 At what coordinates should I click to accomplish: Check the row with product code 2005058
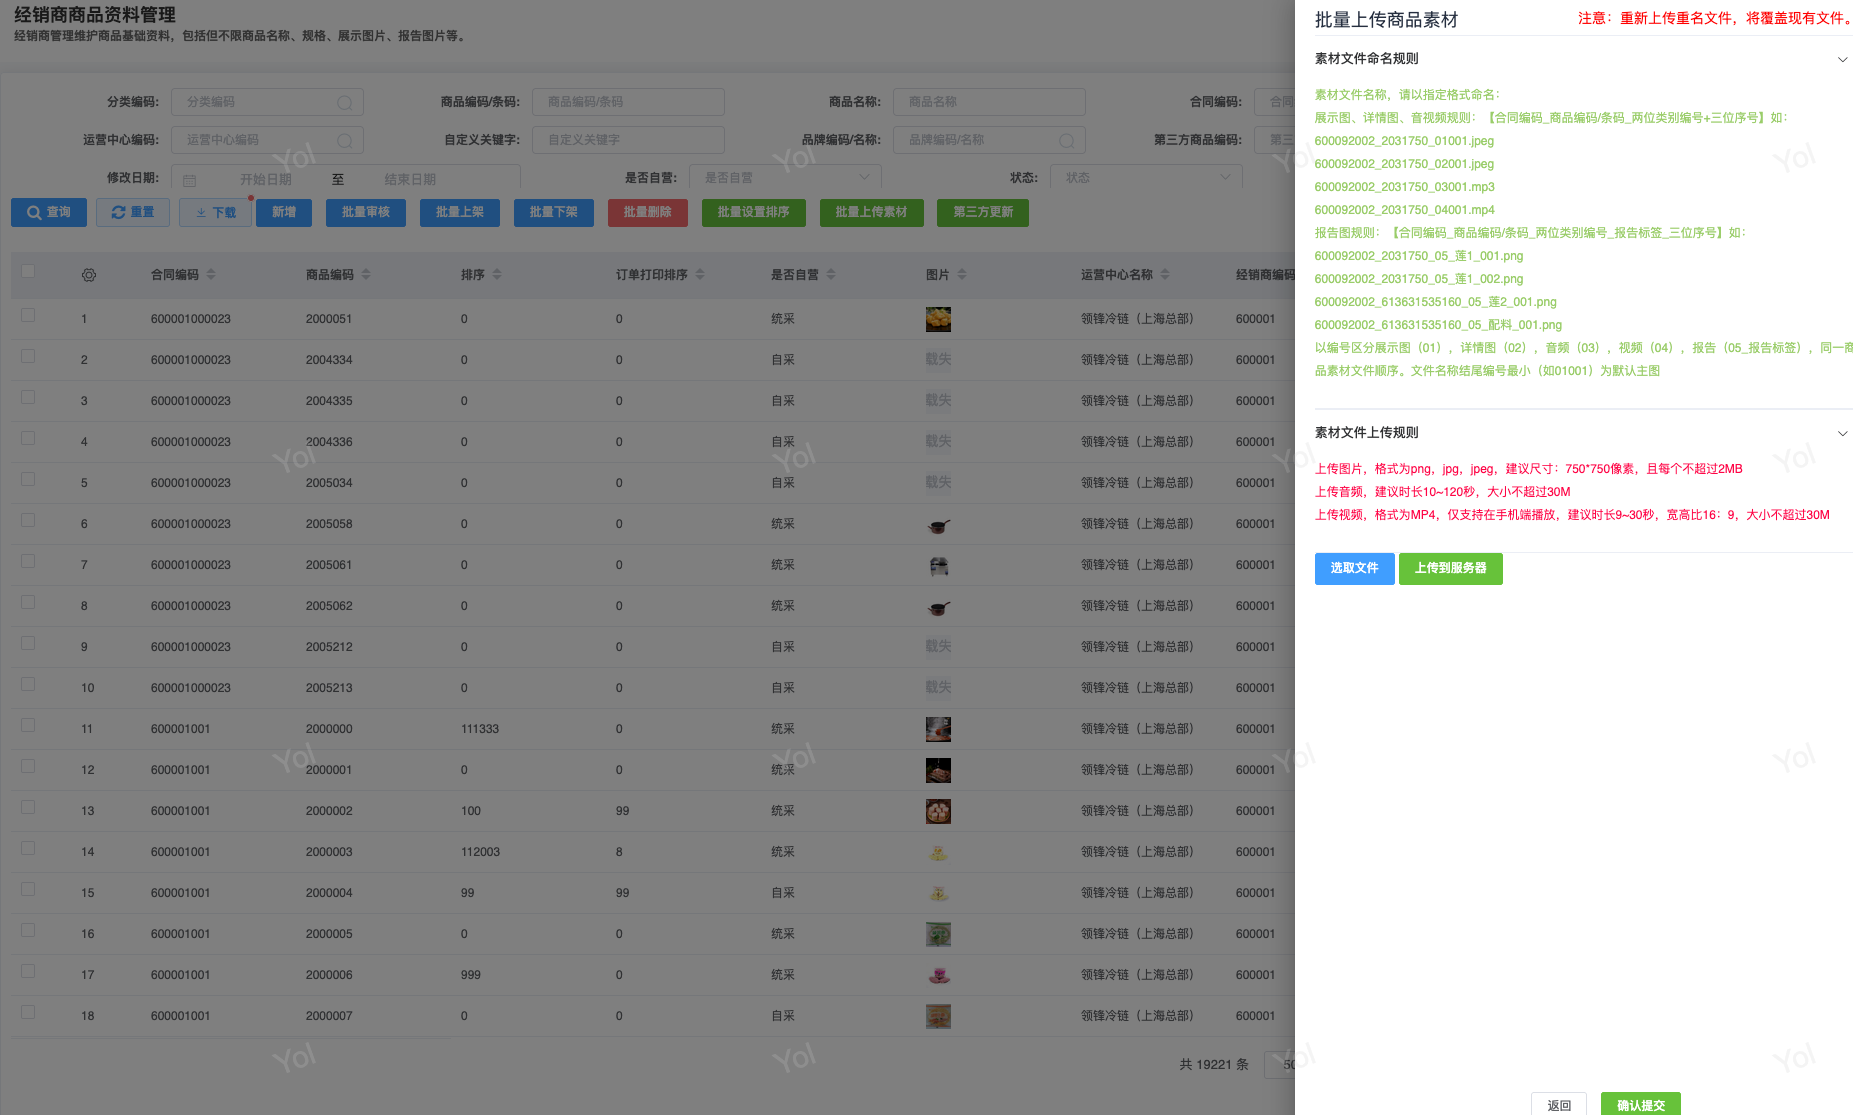click(28, 520)
